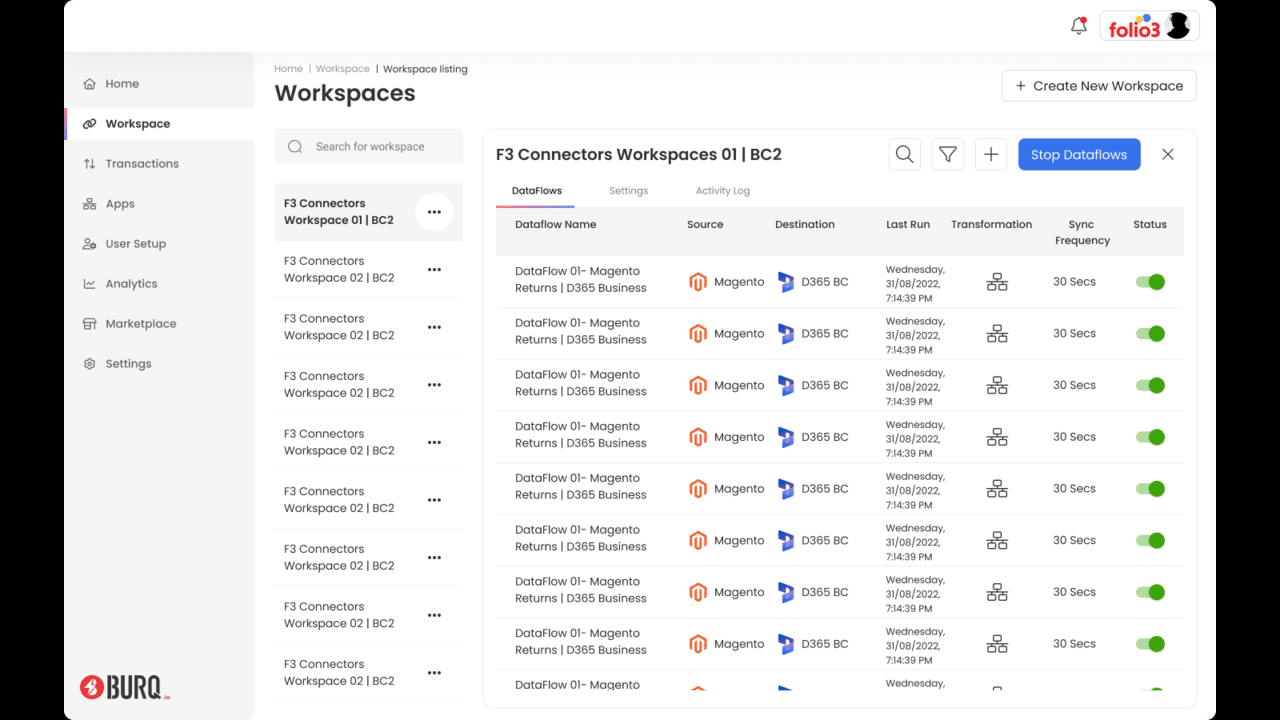The width and height of the screenshot is (1280, 720).
Task: Toggle status switch of fourth dataflow row
Action: 1150,437
